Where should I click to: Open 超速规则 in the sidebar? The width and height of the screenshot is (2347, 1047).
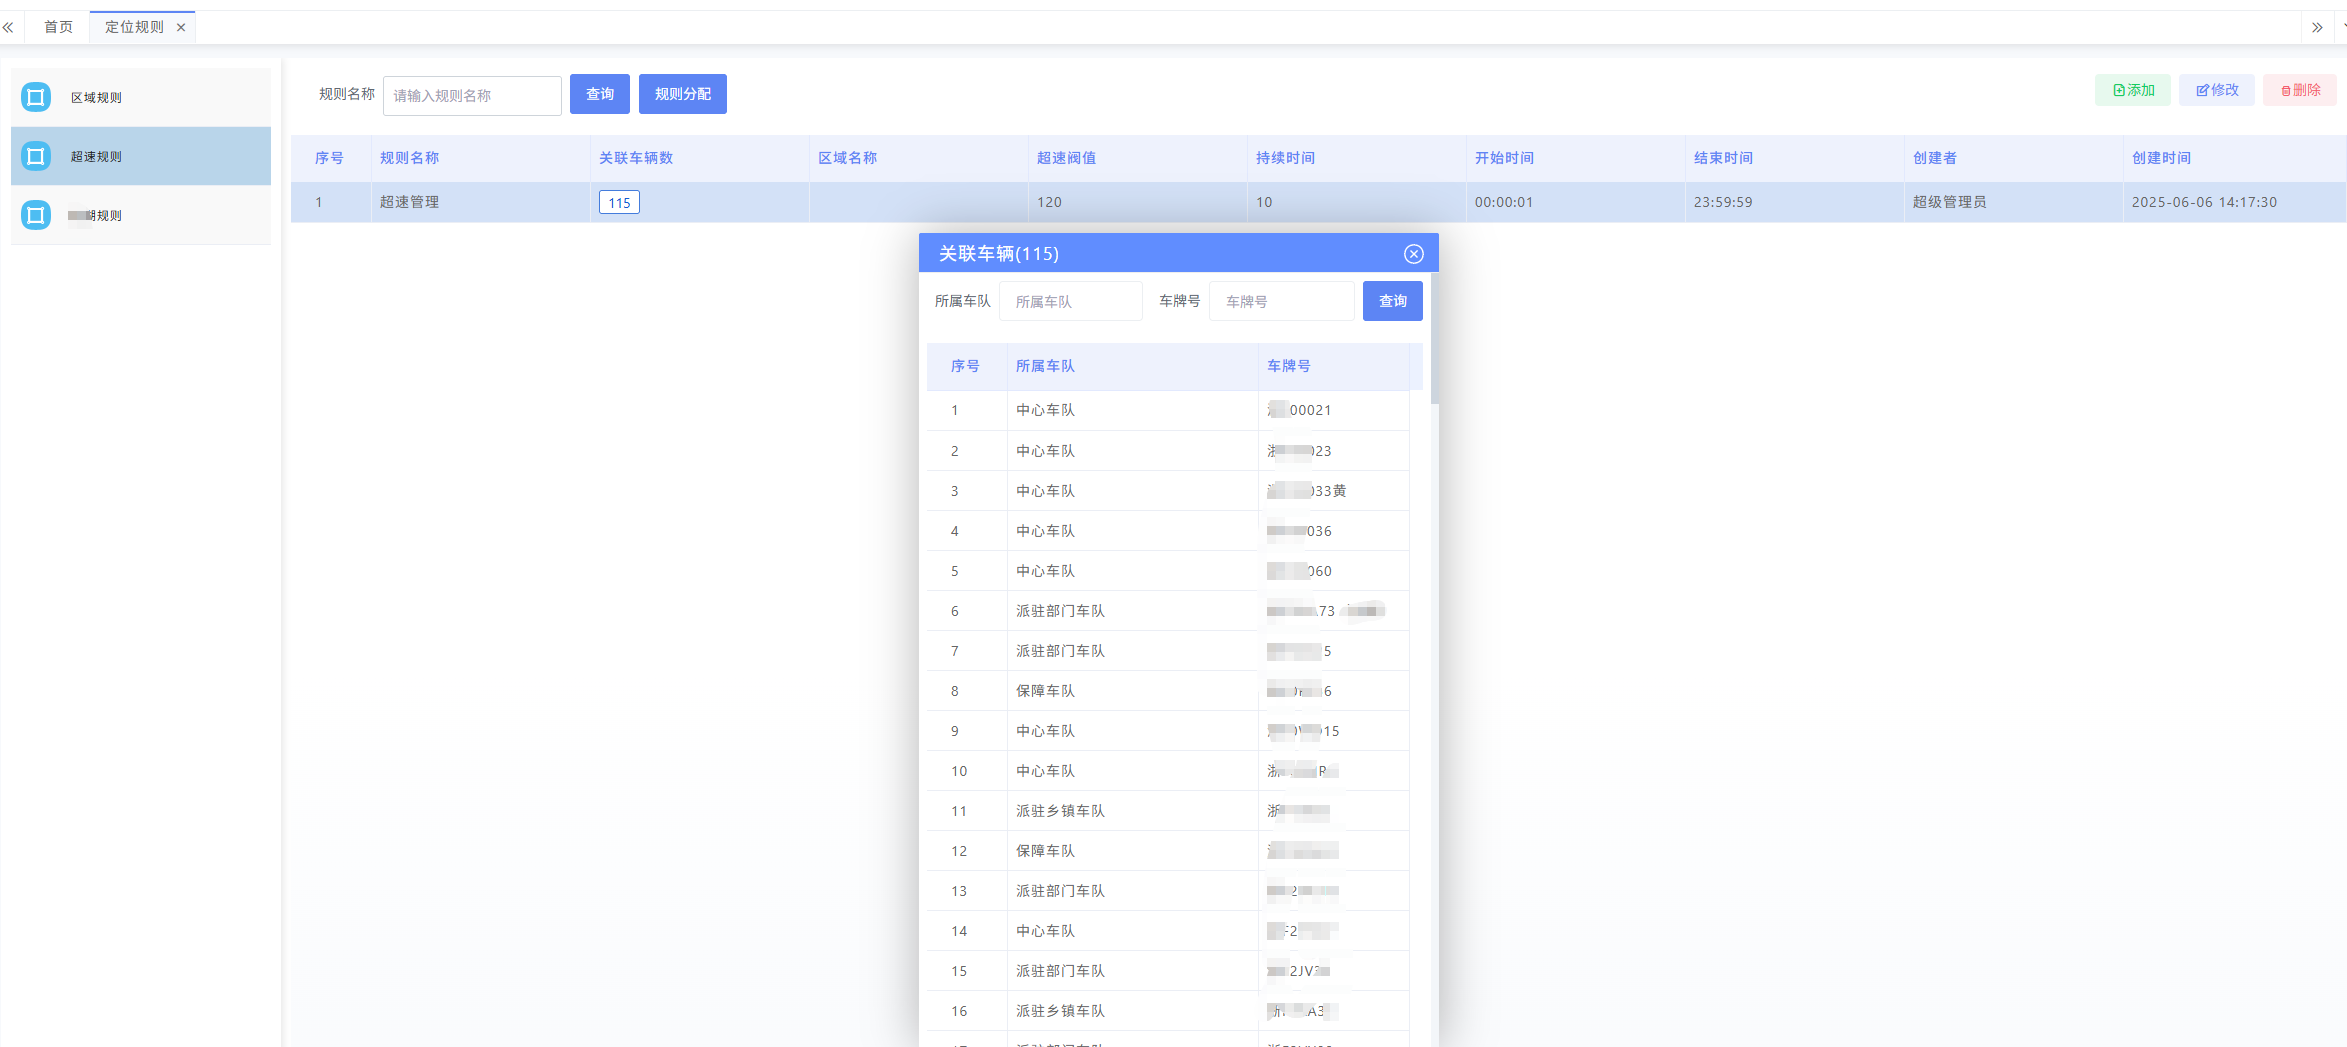point(141,156)
